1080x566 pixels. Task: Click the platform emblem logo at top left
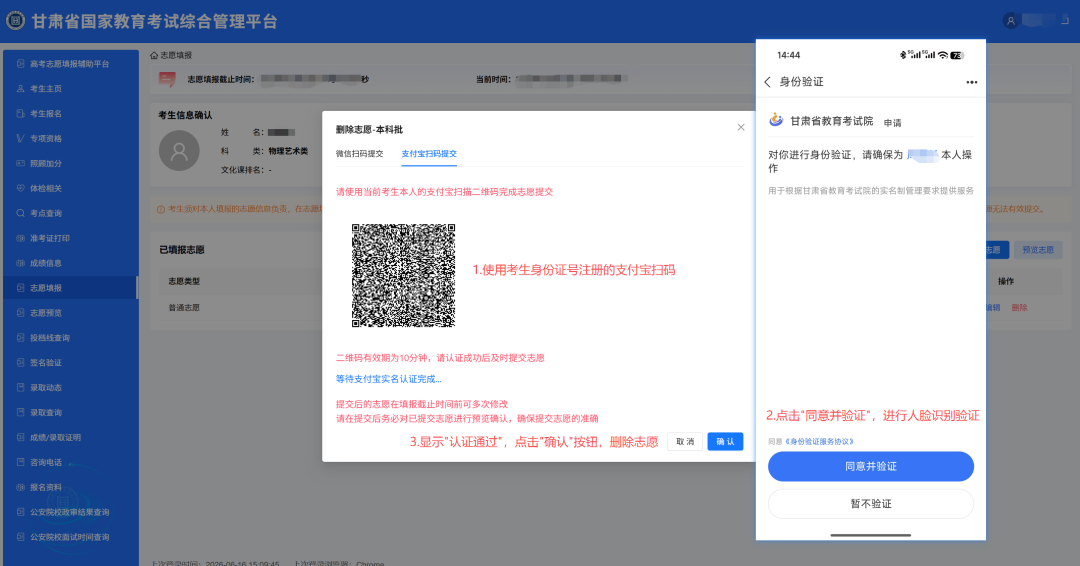(15, 21)
